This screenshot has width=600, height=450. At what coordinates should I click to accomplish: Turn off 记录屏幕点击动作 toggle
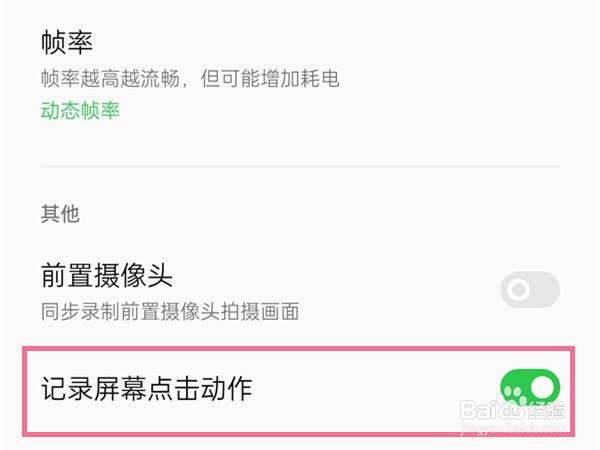[x=530, y=388]
